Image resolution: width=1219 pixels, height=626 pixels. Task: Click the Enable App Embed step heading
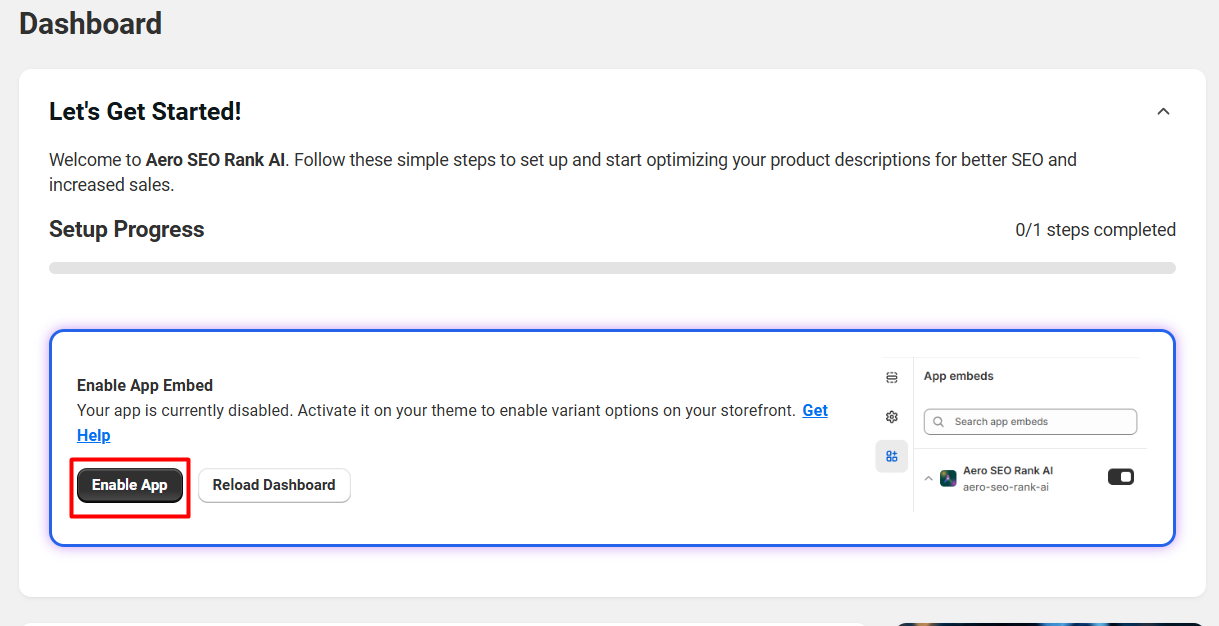click(x=145, y=385)
